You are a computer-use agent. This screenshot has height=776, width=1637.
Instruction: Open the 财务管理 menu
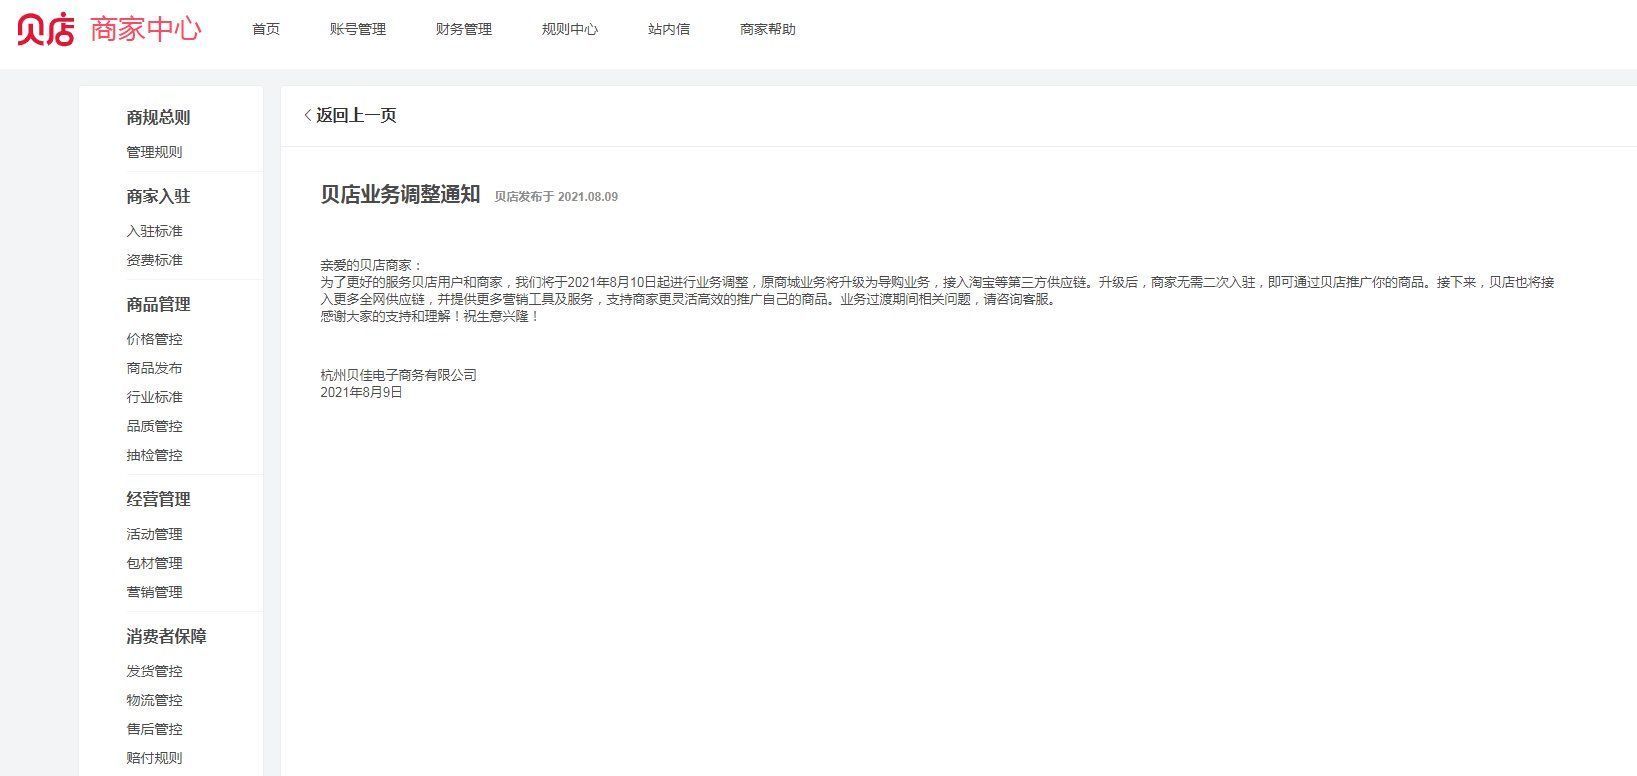pos(464,29)
